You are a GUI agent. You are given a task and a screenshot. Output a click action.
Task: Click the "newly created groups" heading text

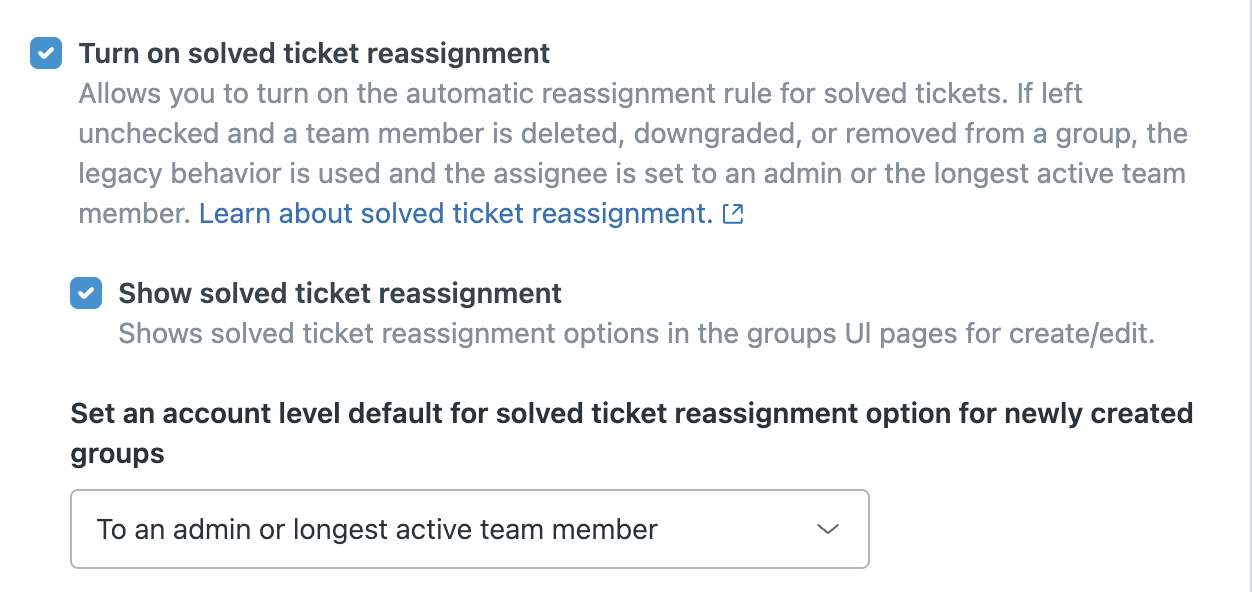631,433
